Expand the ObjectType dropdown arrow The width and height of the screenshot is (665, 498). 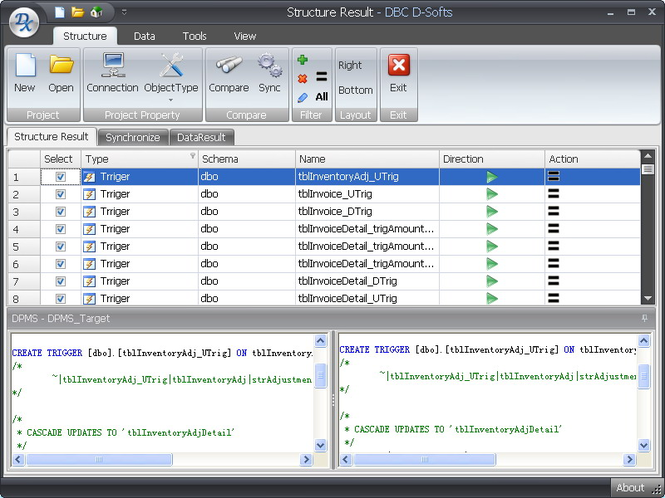coord(171,101)
